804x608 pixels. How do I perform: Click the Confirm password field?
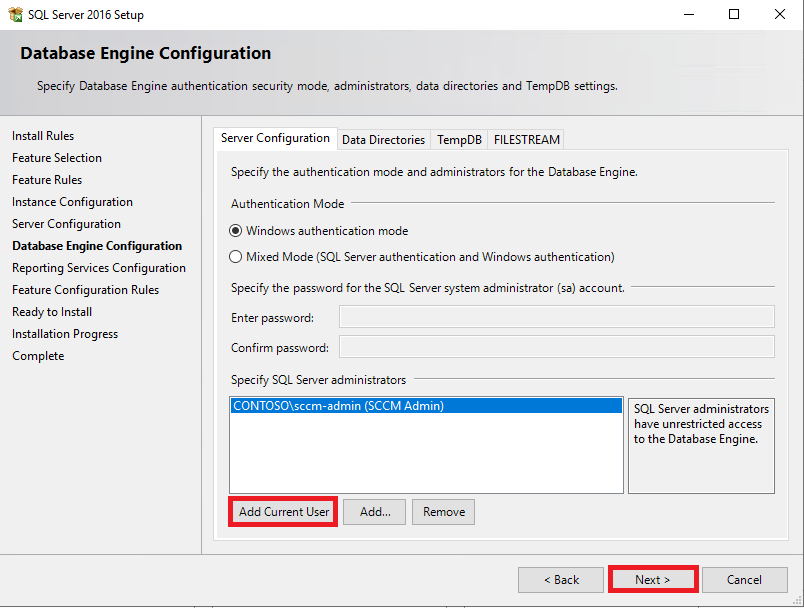coord(556,347)
